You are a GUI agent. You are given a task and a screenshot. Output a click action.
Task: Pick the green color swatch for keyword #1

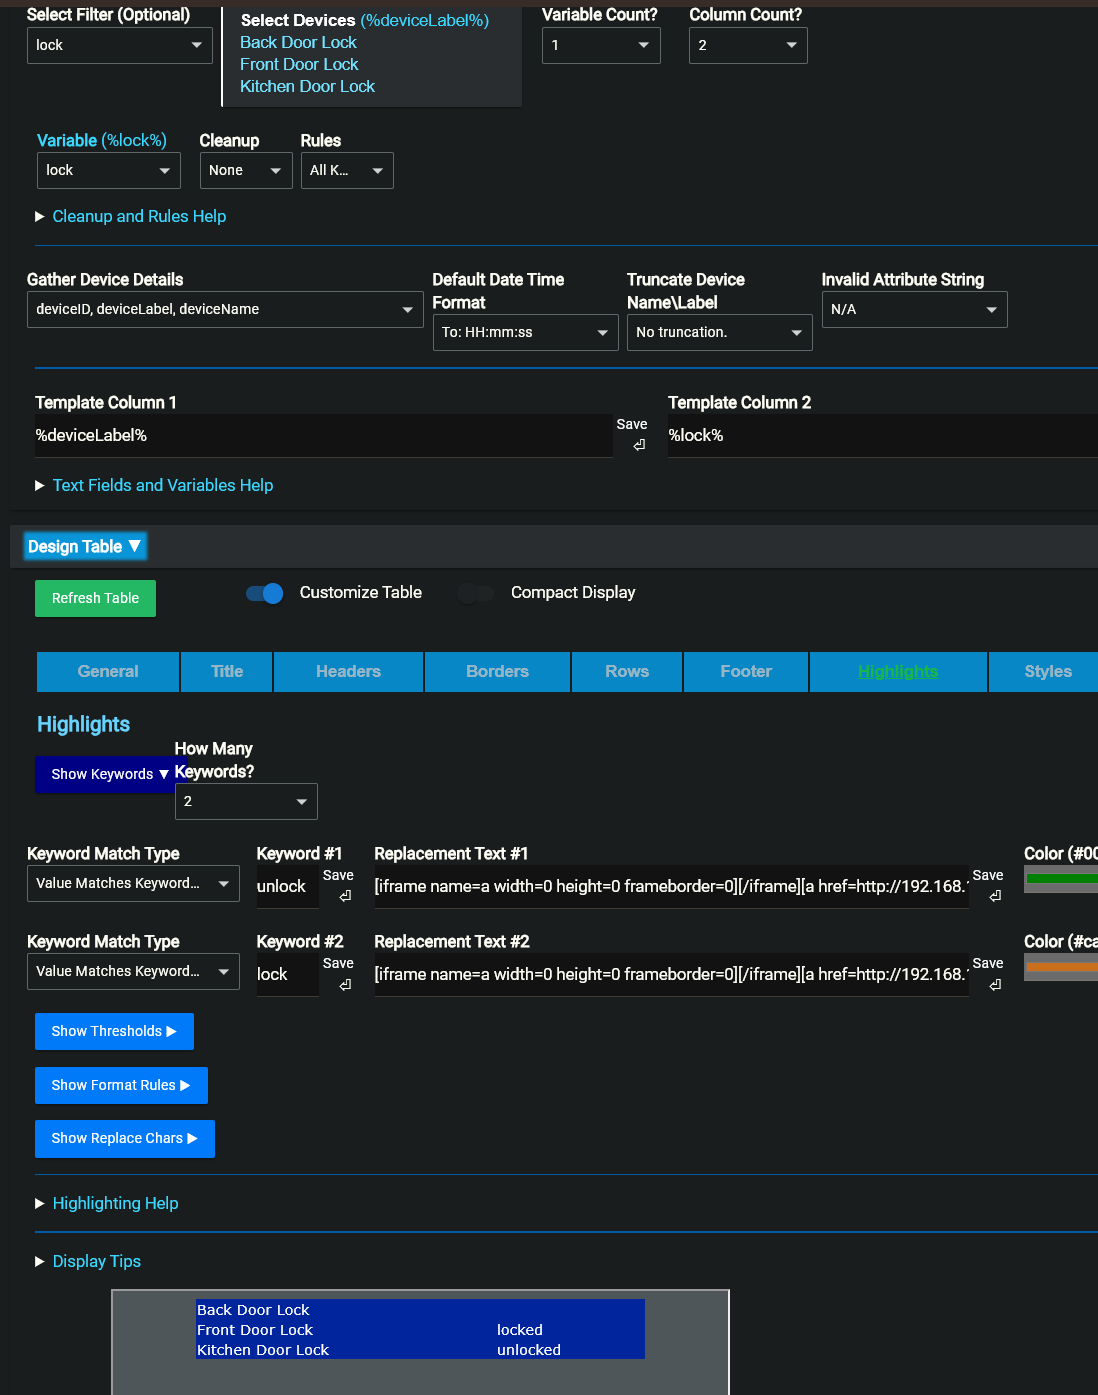pyautogui.click(x=1060, y=879)
